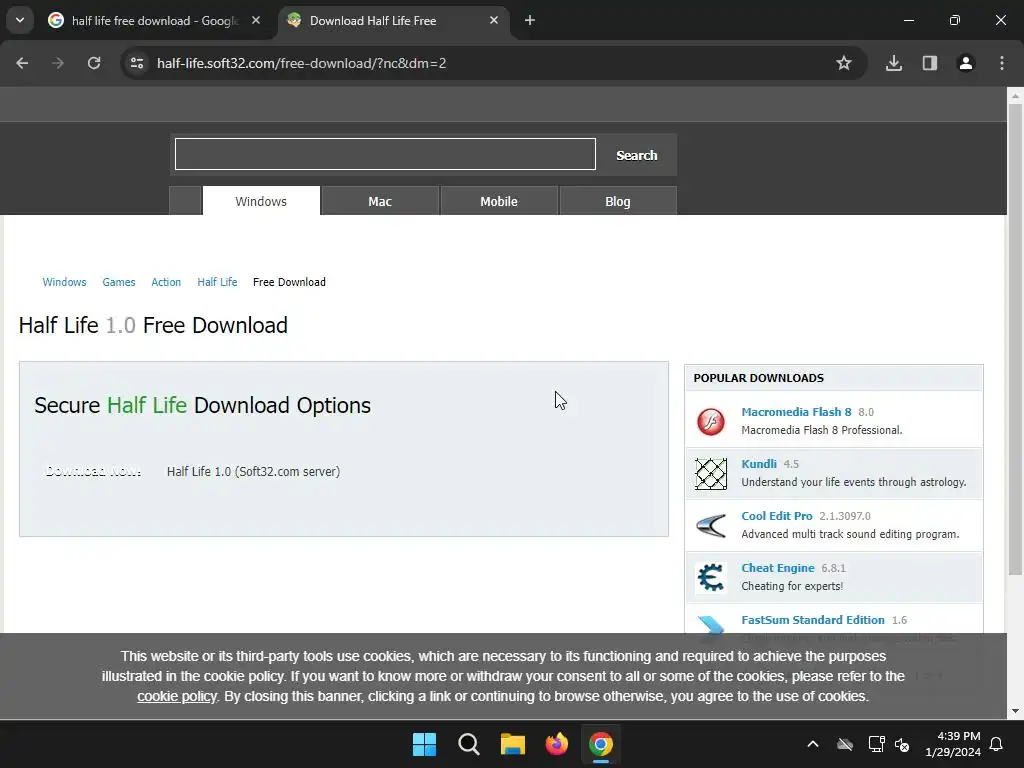Click the Download Now button
The image size is (1024, 768).
(93, 472)
